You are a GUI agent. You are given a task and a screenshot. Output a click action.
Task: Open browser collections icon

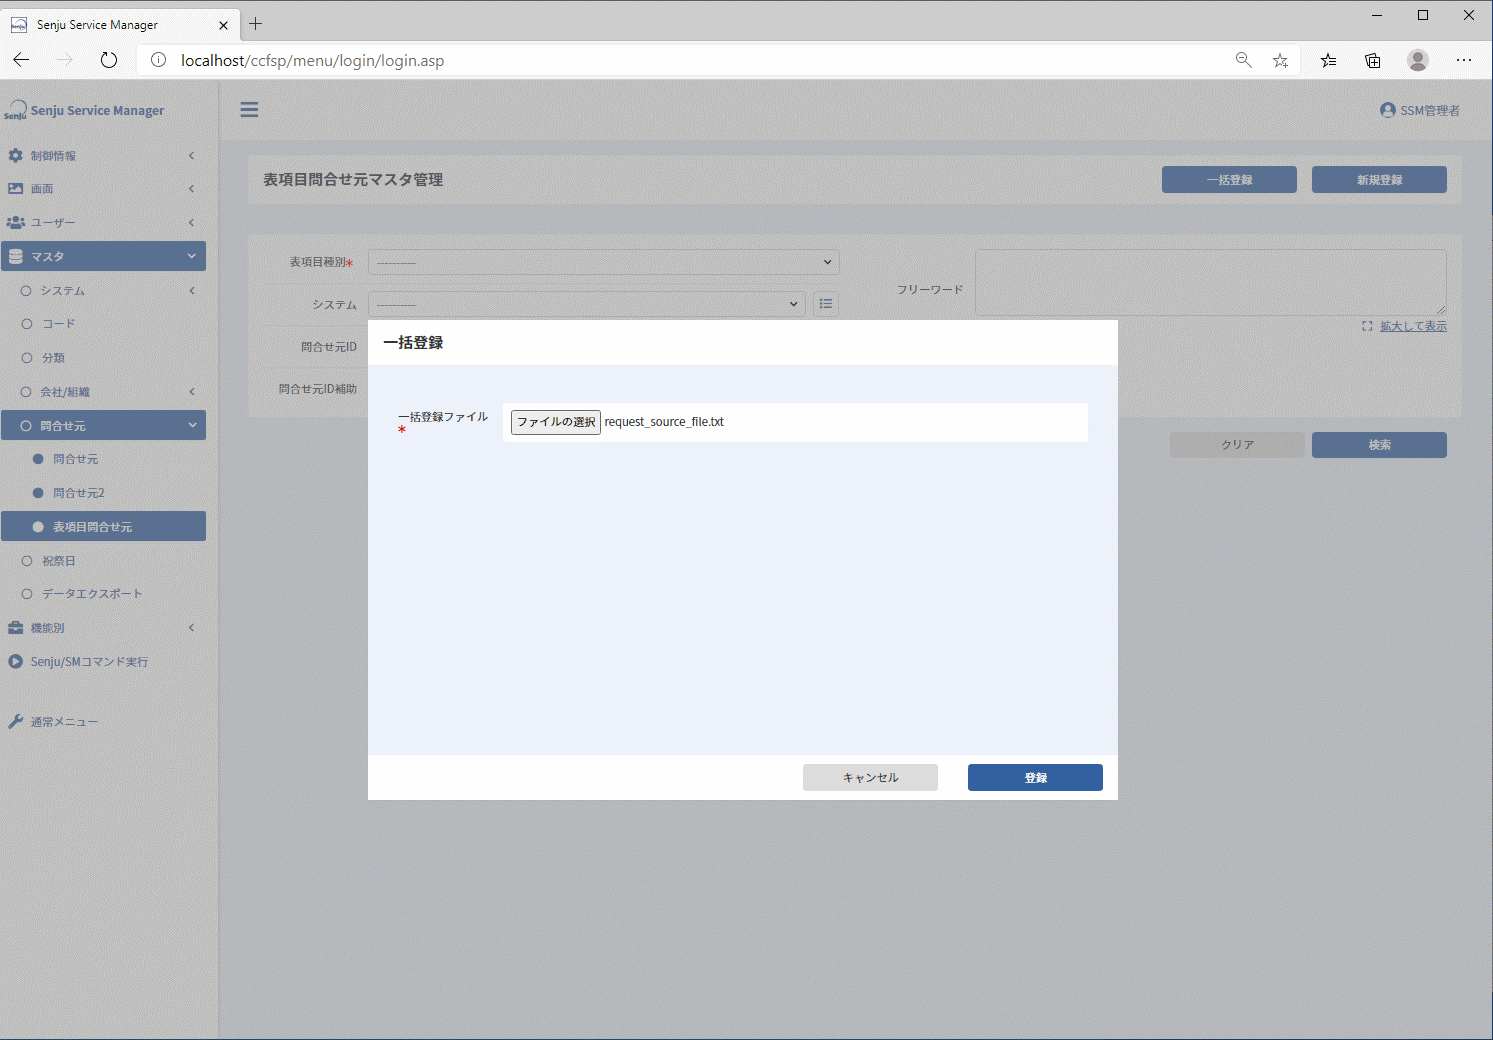coord(1373,60)
